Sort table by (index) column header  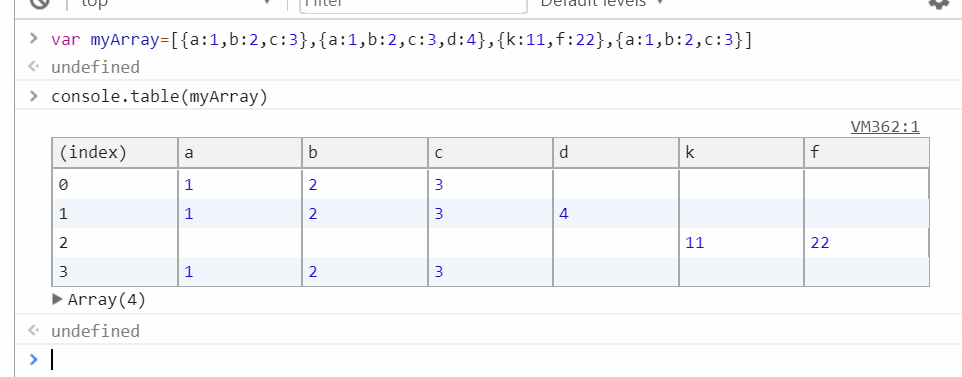(x=115, y=152)
